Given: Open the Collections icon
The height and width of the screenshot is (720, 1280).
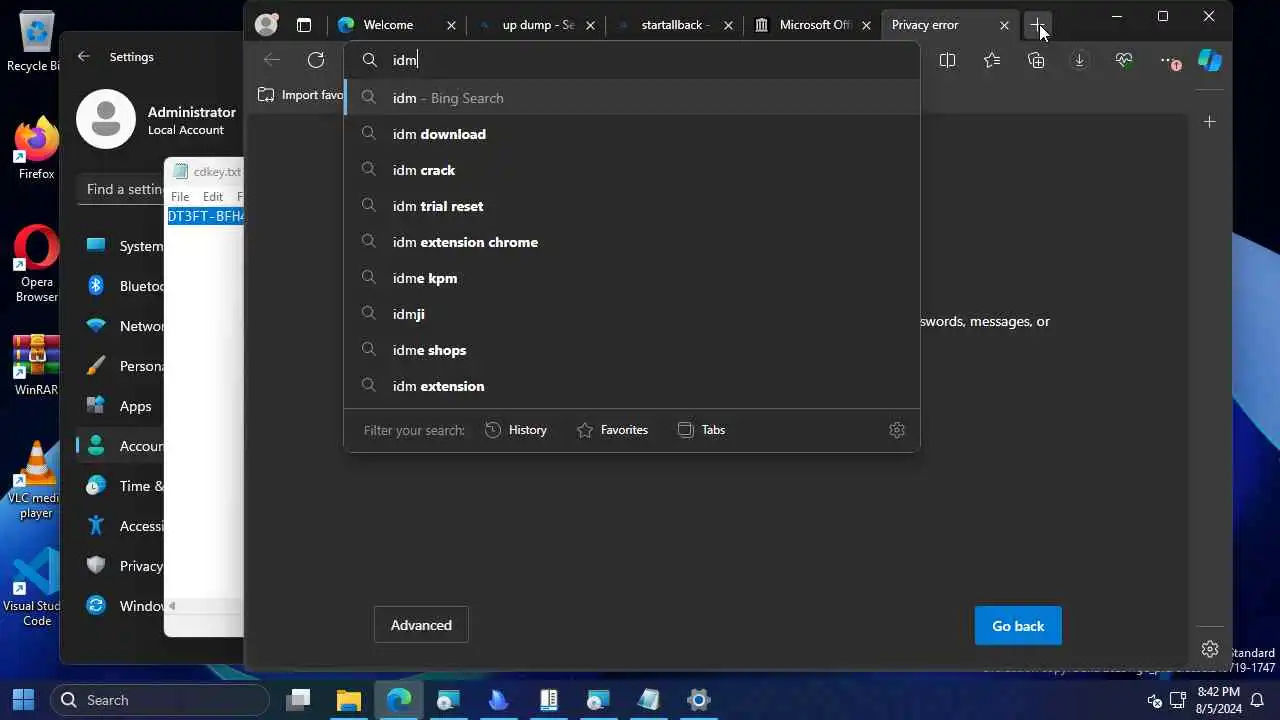Looking at the screenshot, I should point(1036,61).
